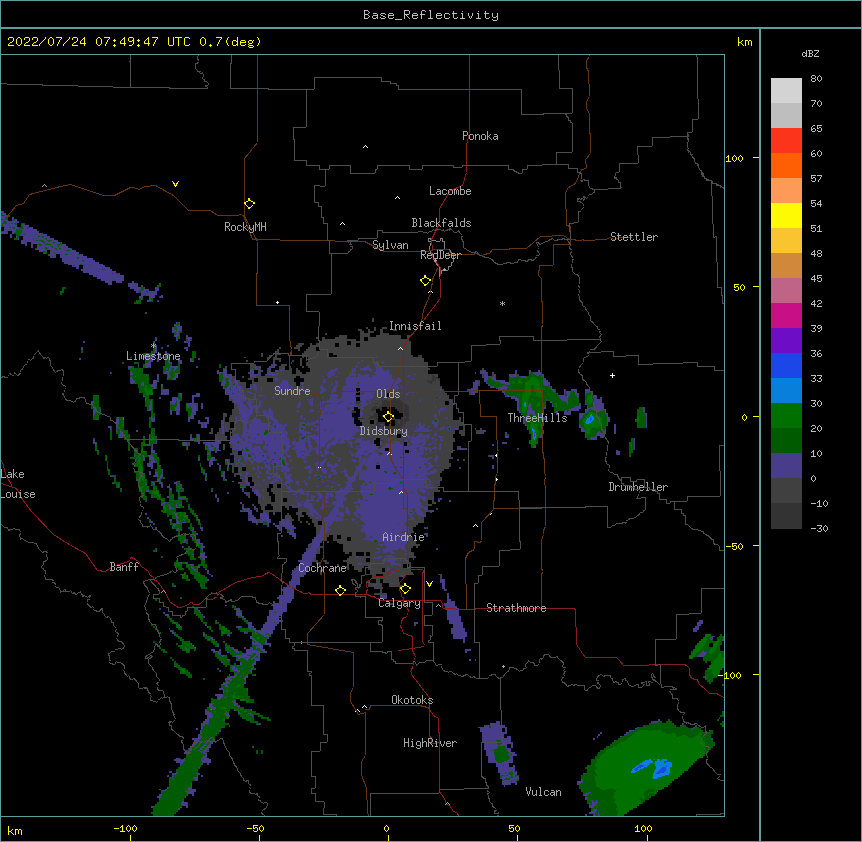Screen dimensions: 862x842
Task: Click the Innisfail city label
Action: click(x=415, y=326)
